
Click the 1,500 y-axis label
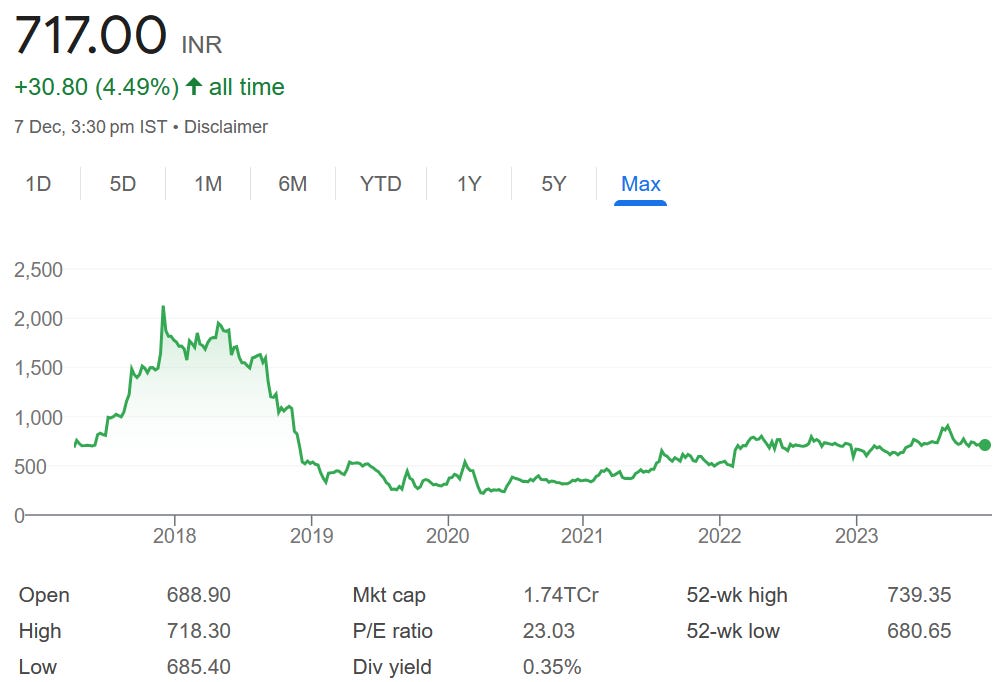pos(38,368)
